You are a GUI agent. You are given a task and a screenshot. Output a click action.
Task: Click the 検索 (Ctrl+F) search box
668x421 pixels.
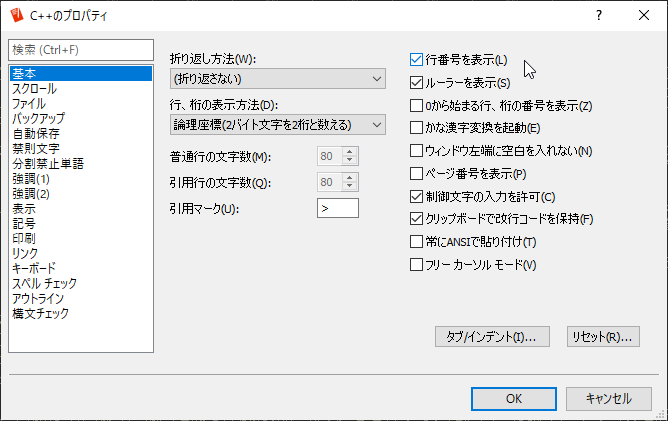pos(81,50)
